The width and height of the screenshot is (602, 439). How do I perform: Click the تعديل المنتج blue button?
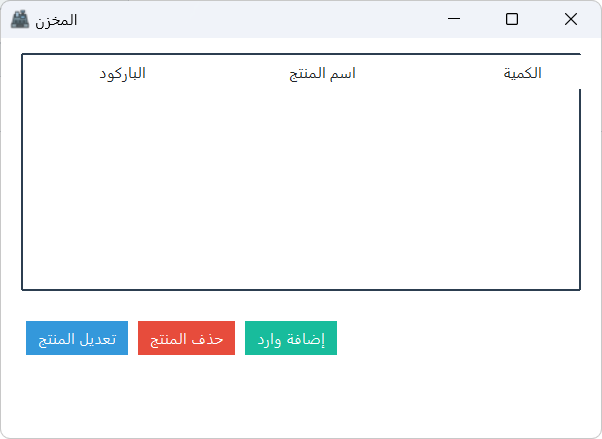coord(77,338)
